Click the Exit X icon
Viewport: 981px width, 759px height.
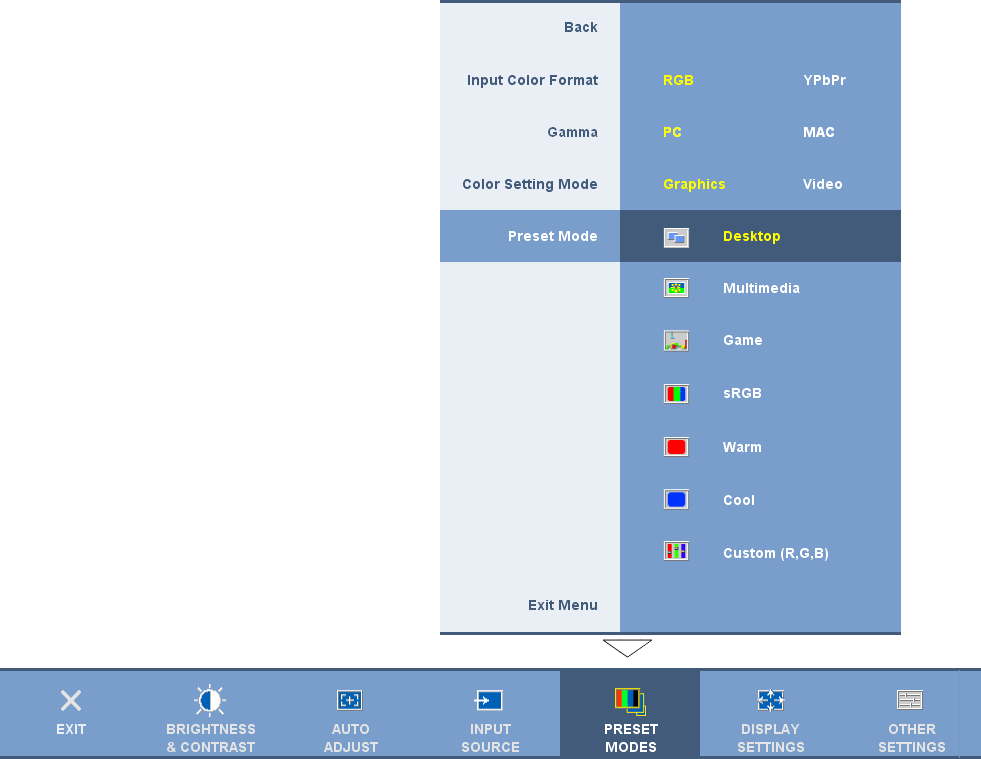[71, 701]
